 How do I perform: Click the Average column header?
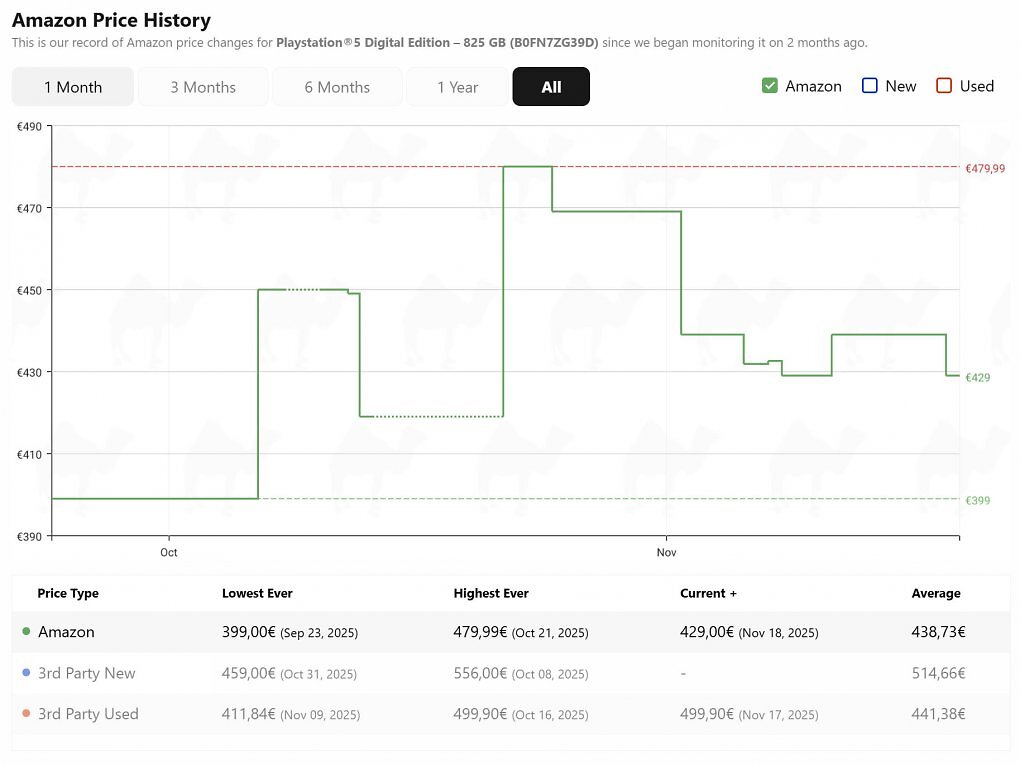(936, 593)
